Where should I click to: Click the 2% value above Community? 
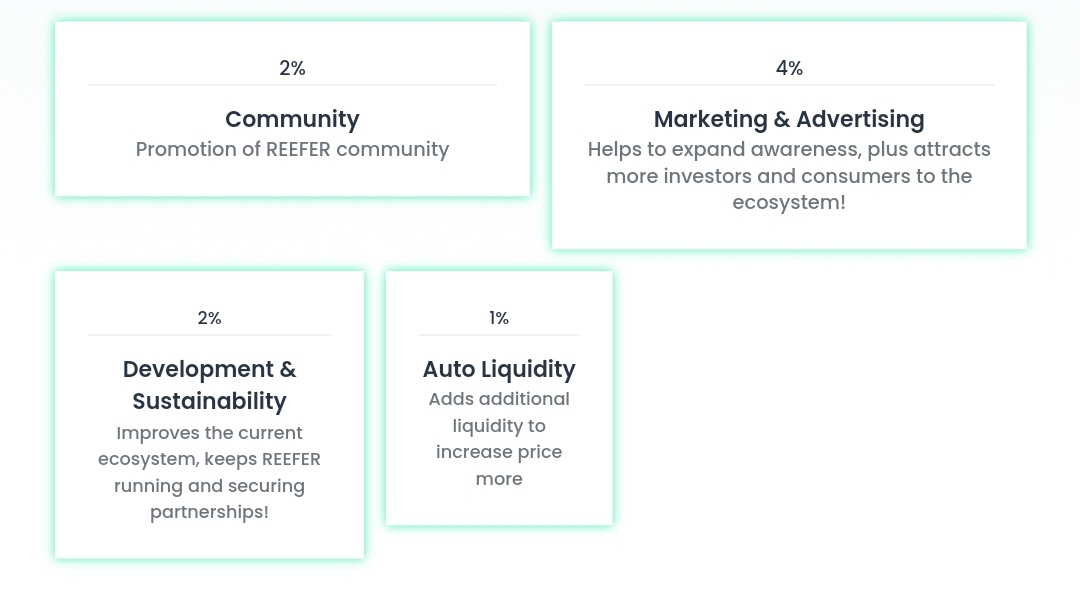pos(292,68)
